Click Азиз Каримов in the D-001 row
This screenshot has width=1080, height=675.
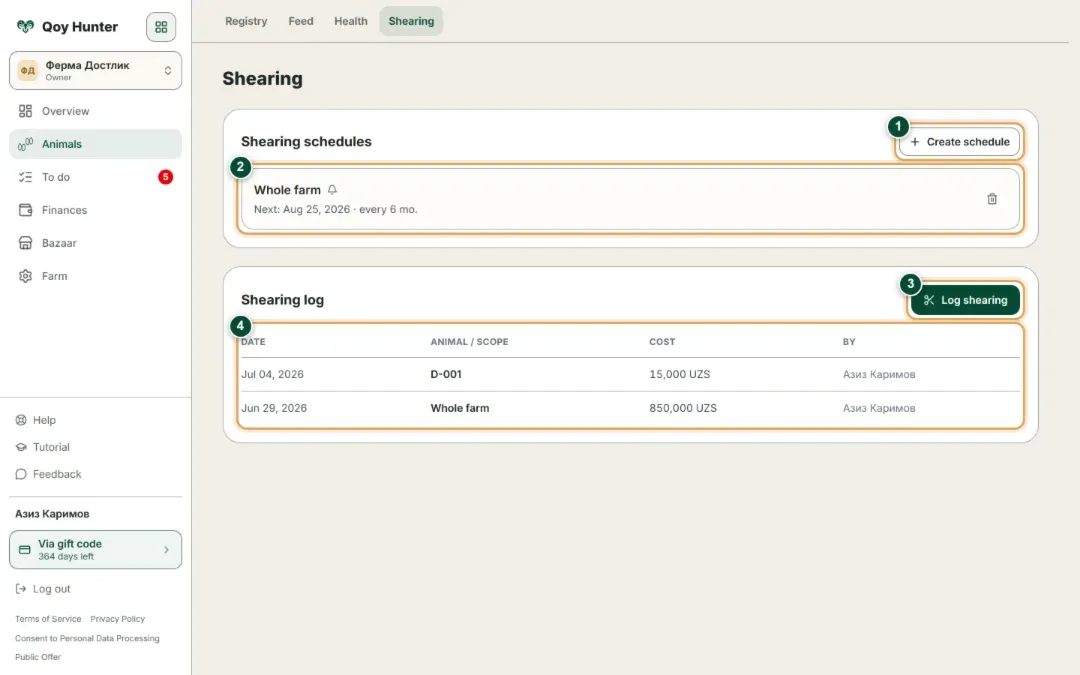pyautogui.click(x=879, y=375)
